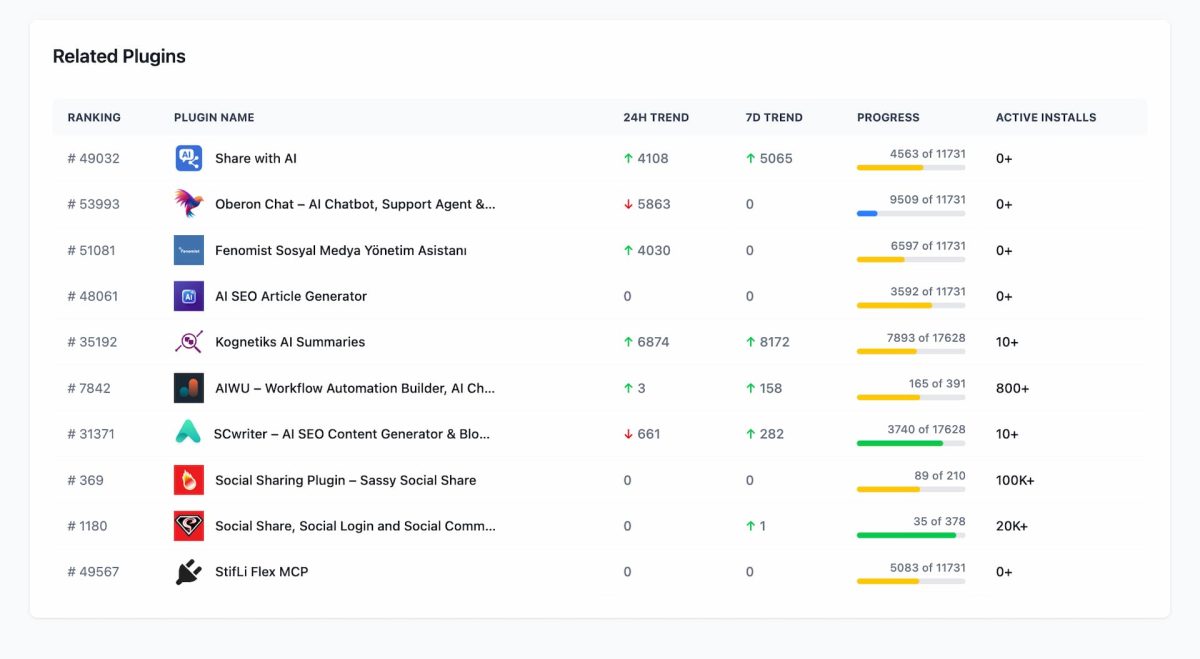Click the progress text 3592 of 11731
The image size is (1200, 659).
point(928,291)
